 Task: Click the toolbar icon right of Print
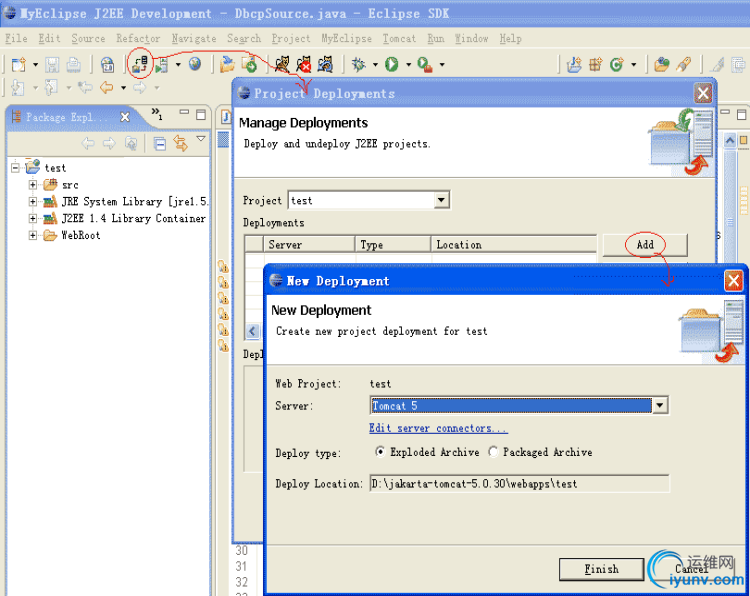(x=107, y=65)
